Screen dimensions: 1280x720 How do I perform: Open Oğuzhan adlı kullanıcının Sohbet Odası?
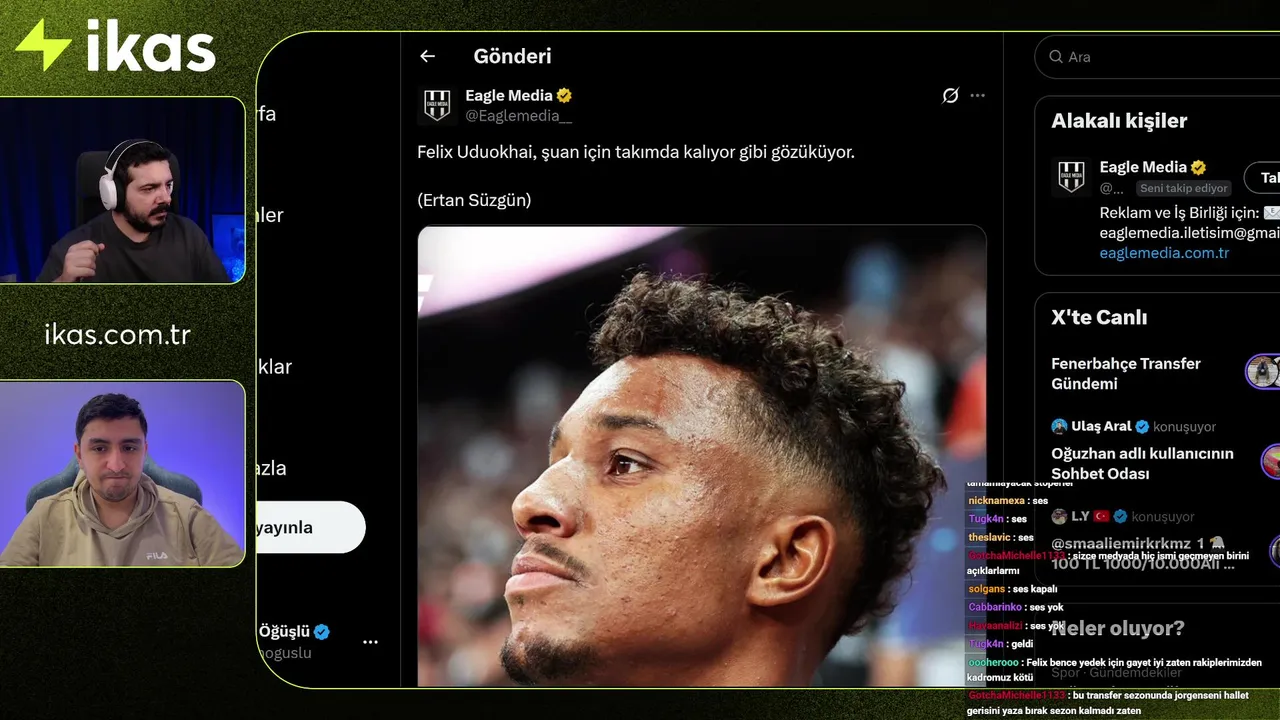(x=1142, y=463)
